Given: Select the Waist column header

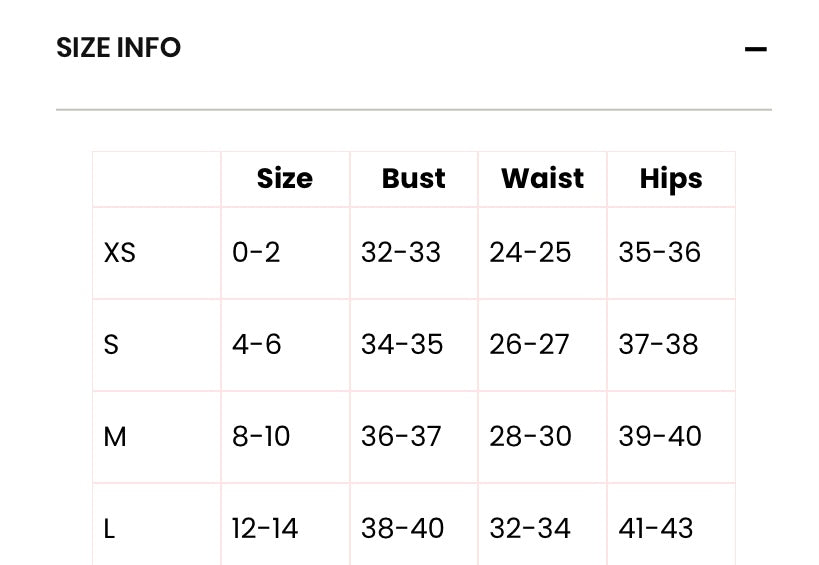Looking at the screenshot, I should click(542, 179).
